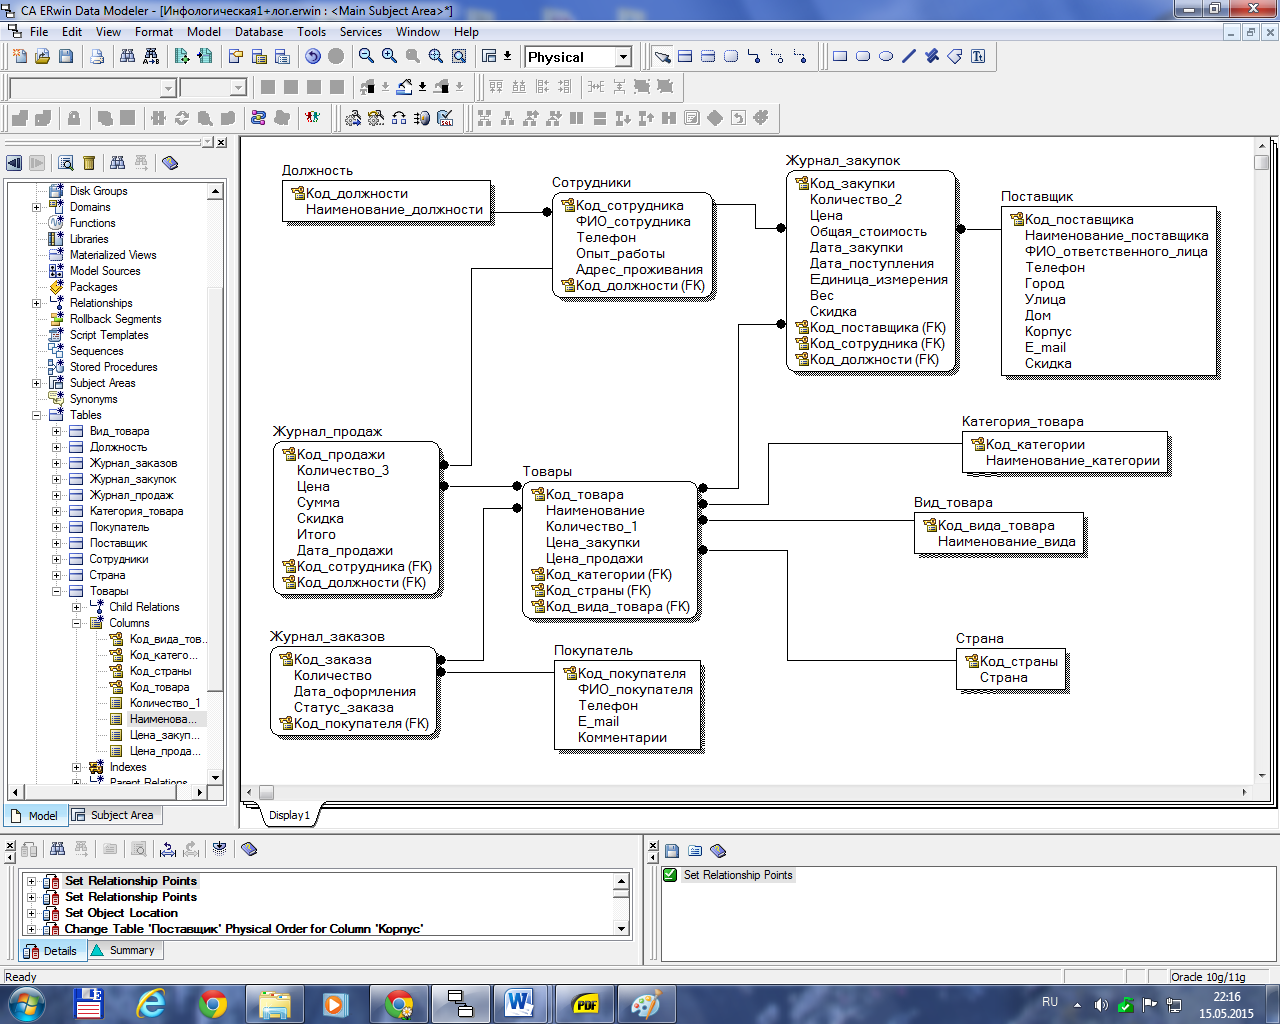Click the Сотрудники entity in the diagram

tap(634, 245)
